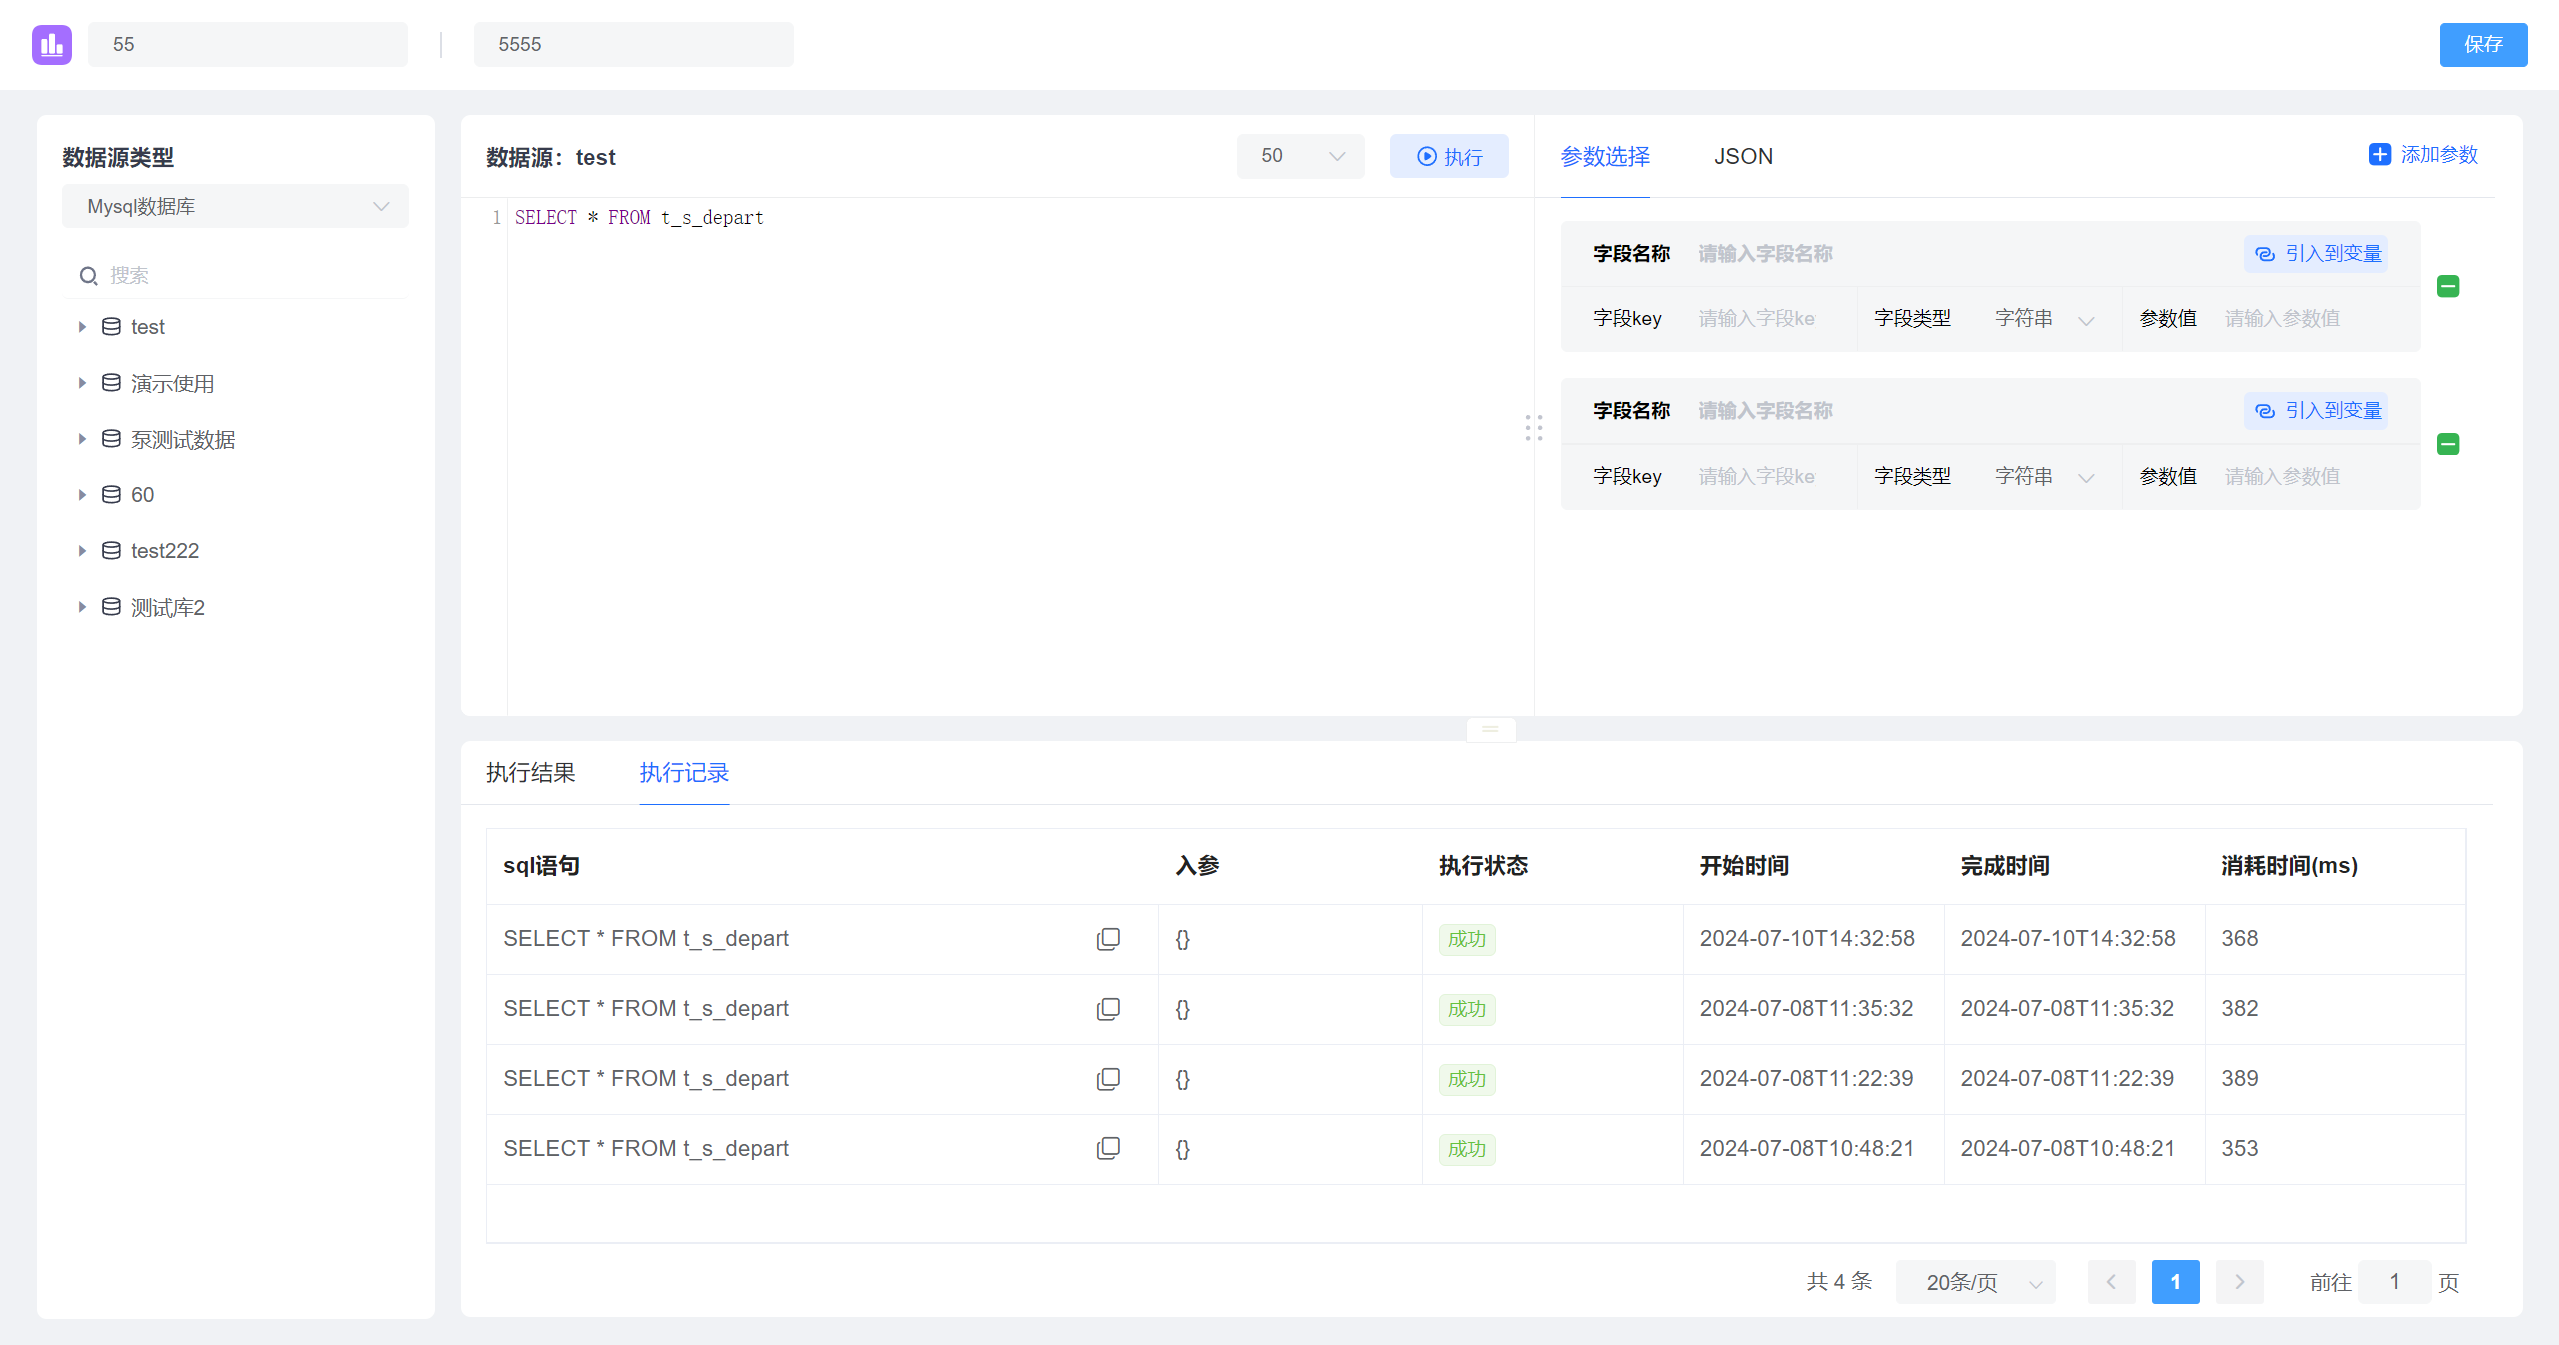Switch to the 参数选择 tab
This screenshot has height=1345, width=2559.
tap(1605, 157)
